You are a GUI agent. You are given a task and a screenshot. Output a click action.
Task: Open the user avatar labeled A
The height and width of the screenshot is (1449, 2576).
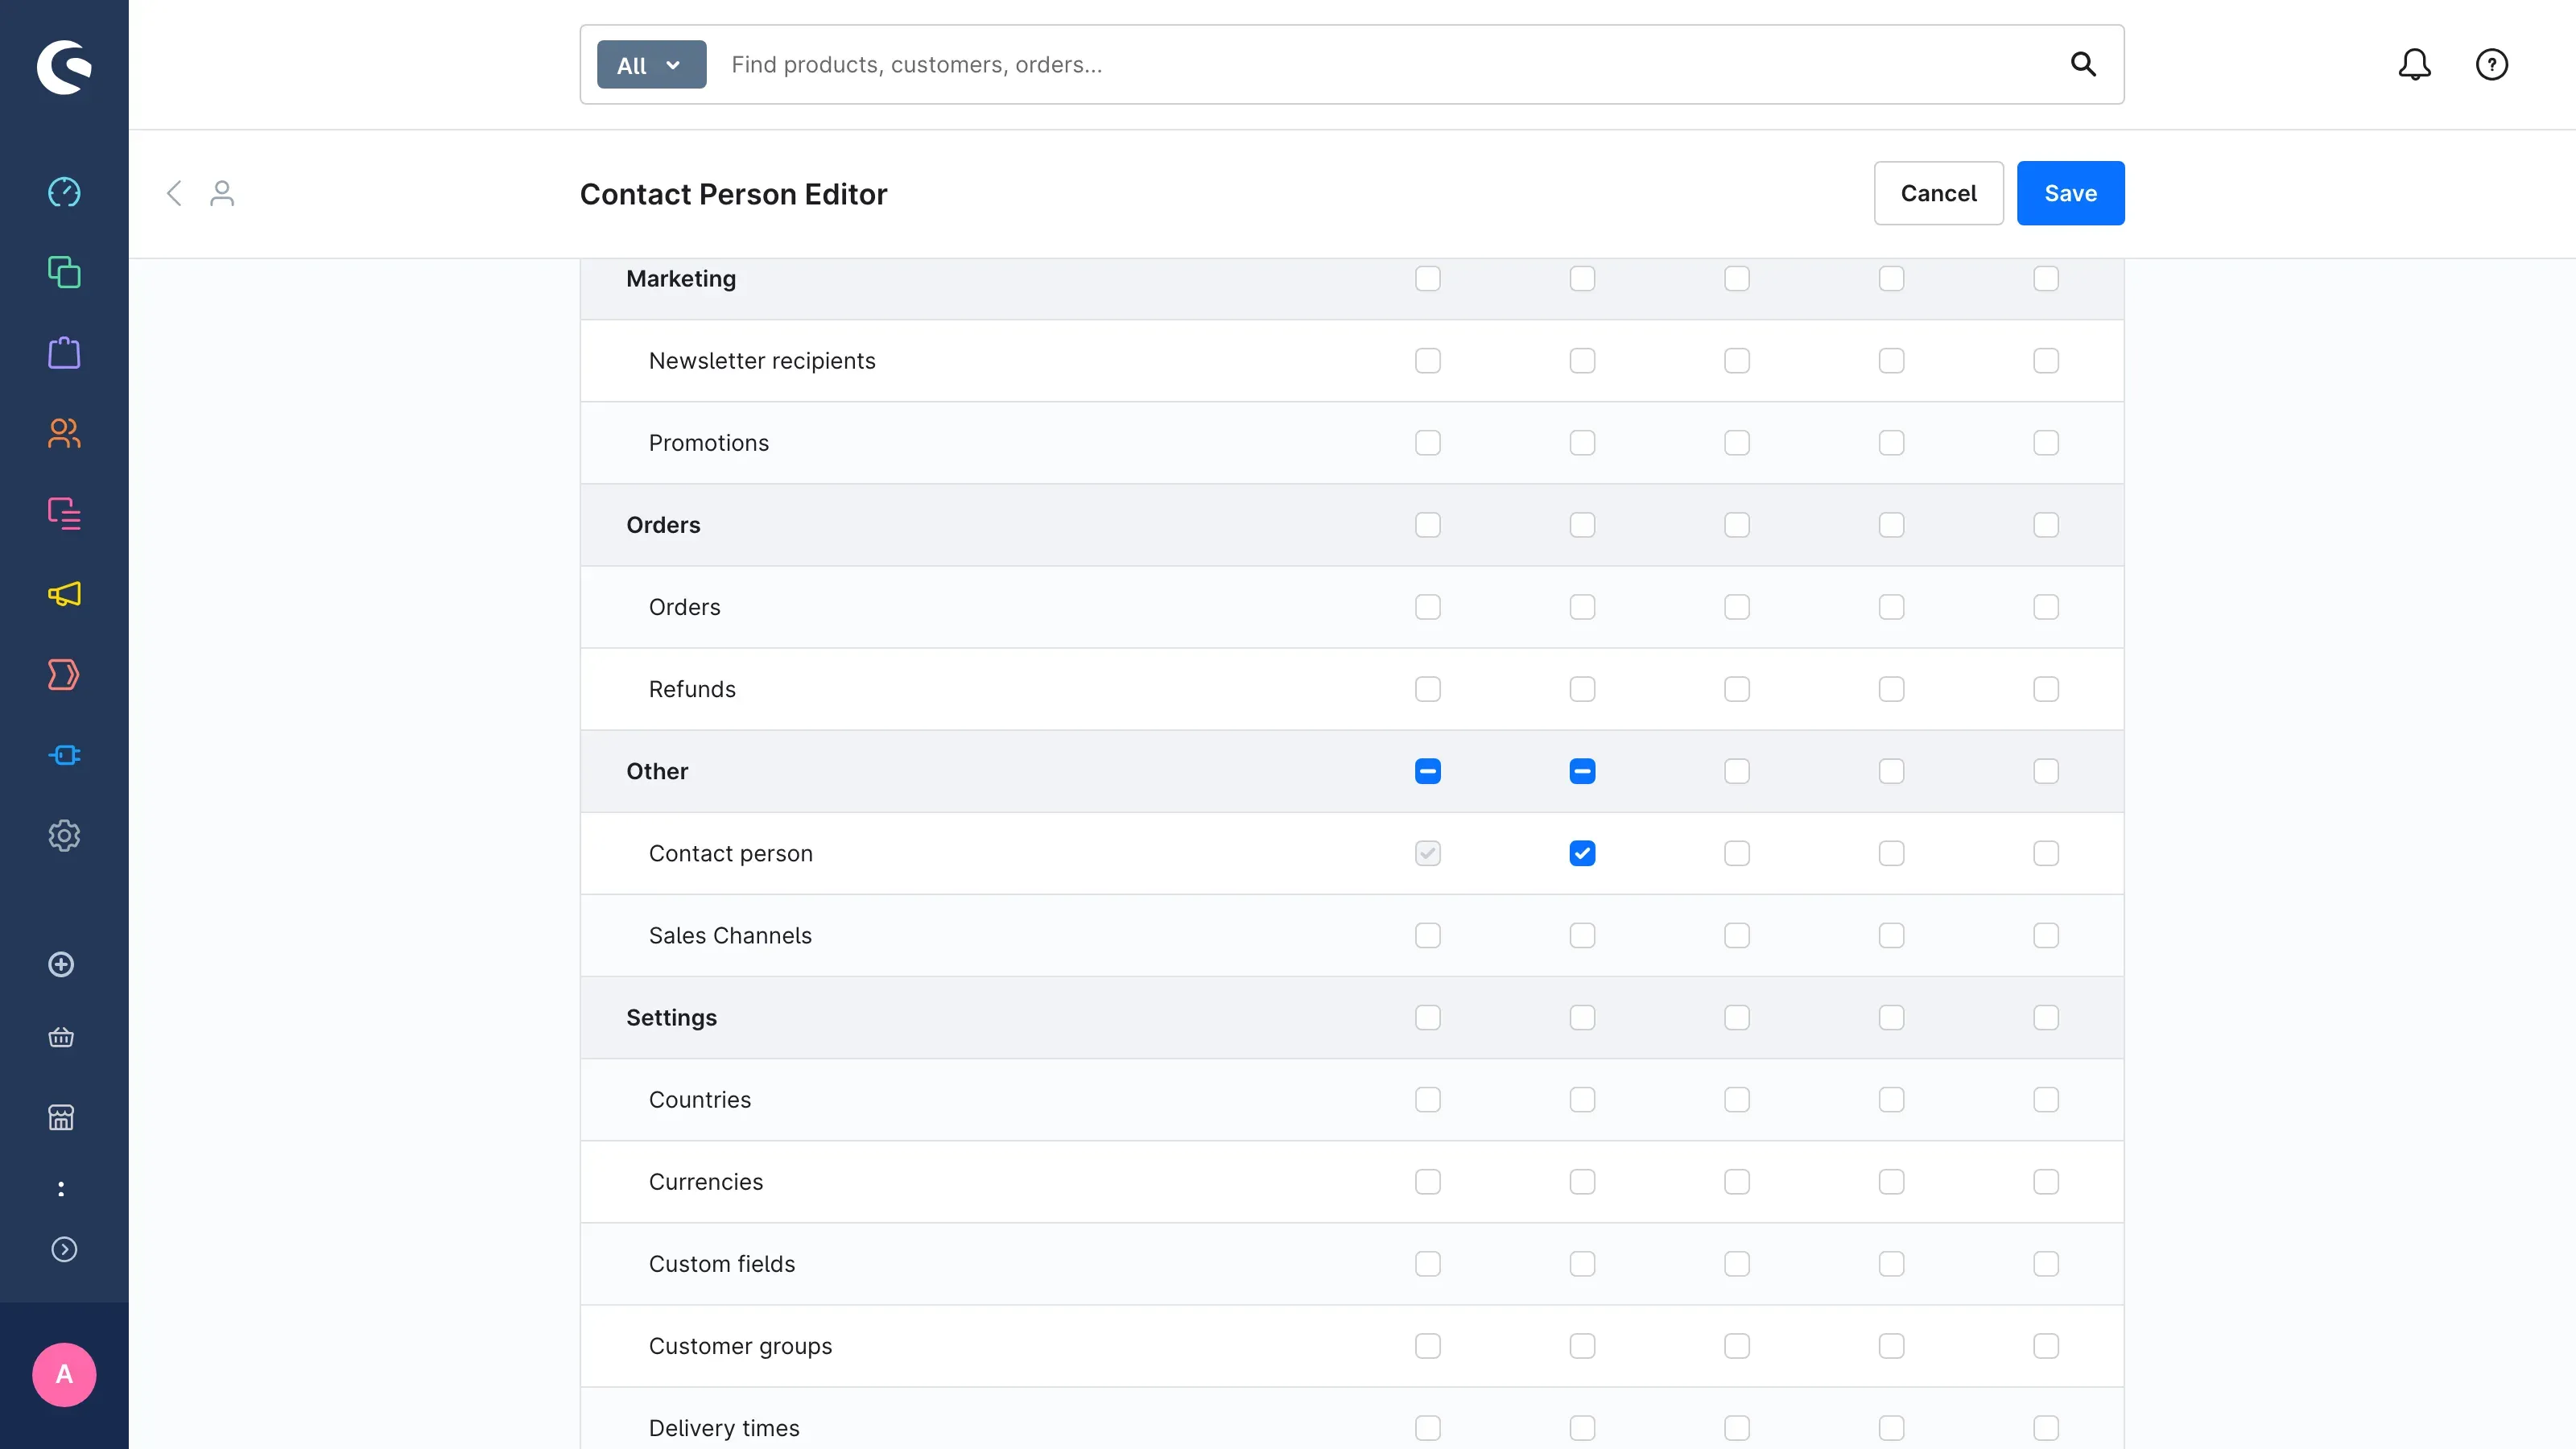click(64, 1375)
